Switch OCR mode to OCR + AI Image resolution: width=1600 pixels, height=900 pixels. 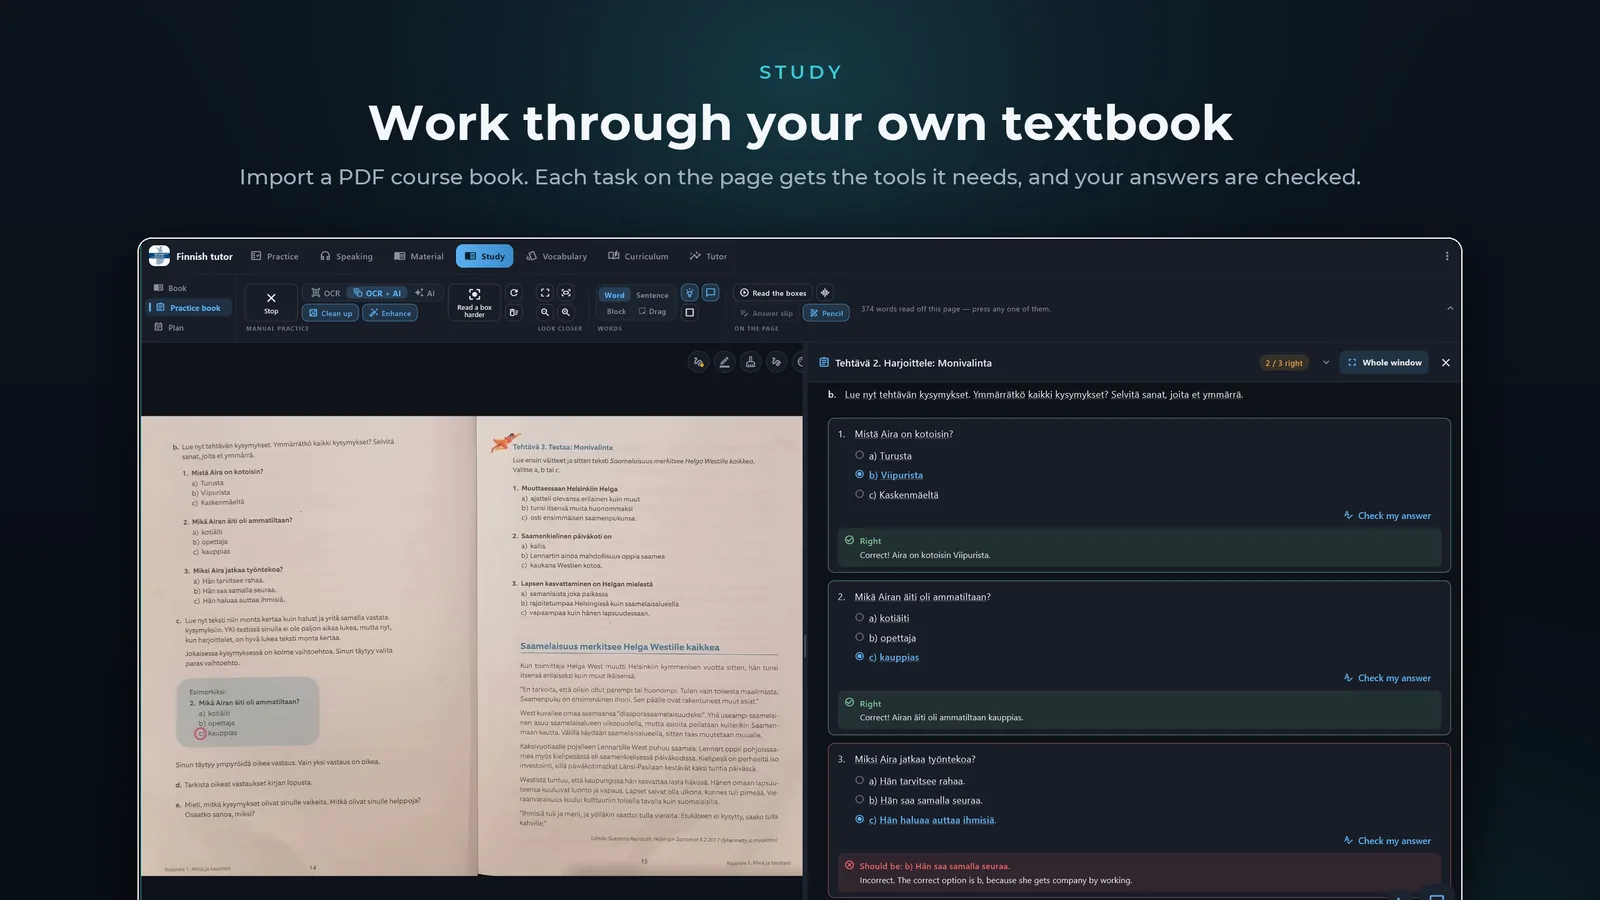377,293
